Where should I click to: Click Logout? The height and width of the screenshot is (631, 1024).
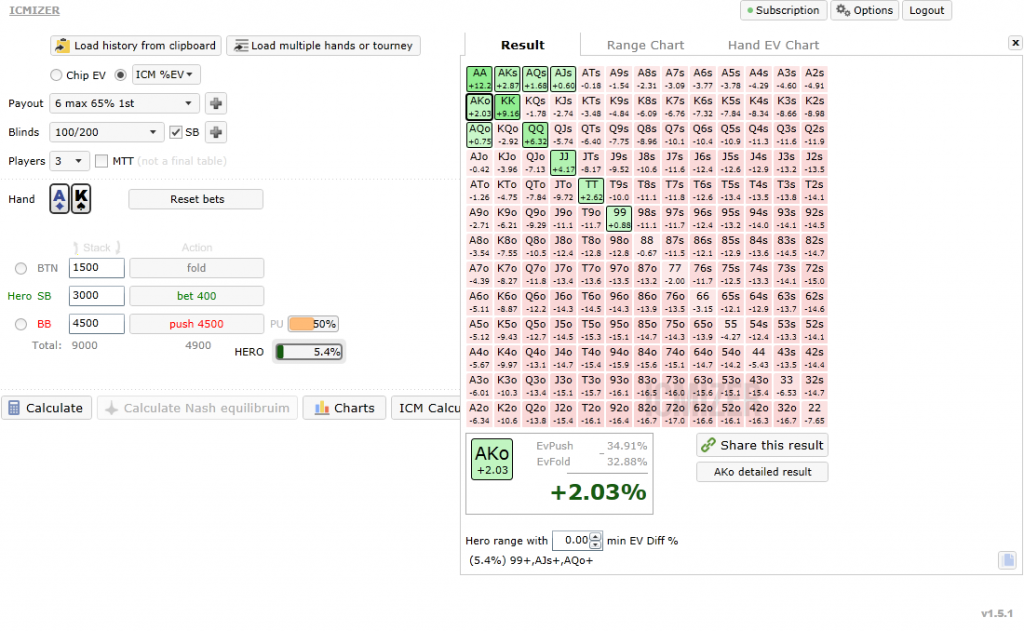coord(927,10)
